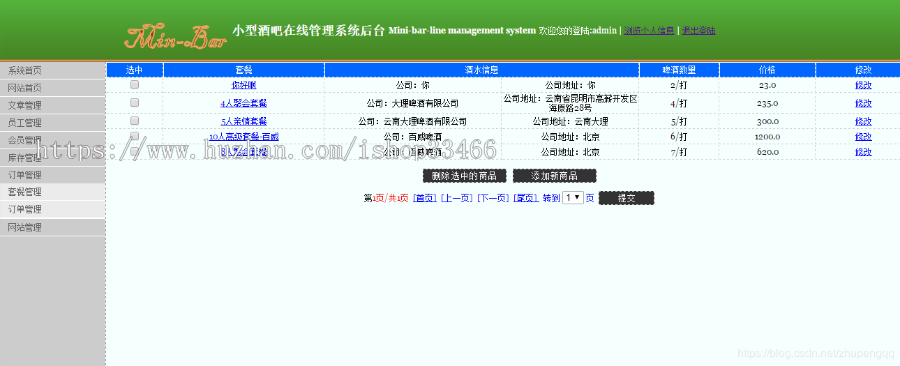Click 选中 column header
The height and width of the screenshot is (366, 900).
click(134, 70)
